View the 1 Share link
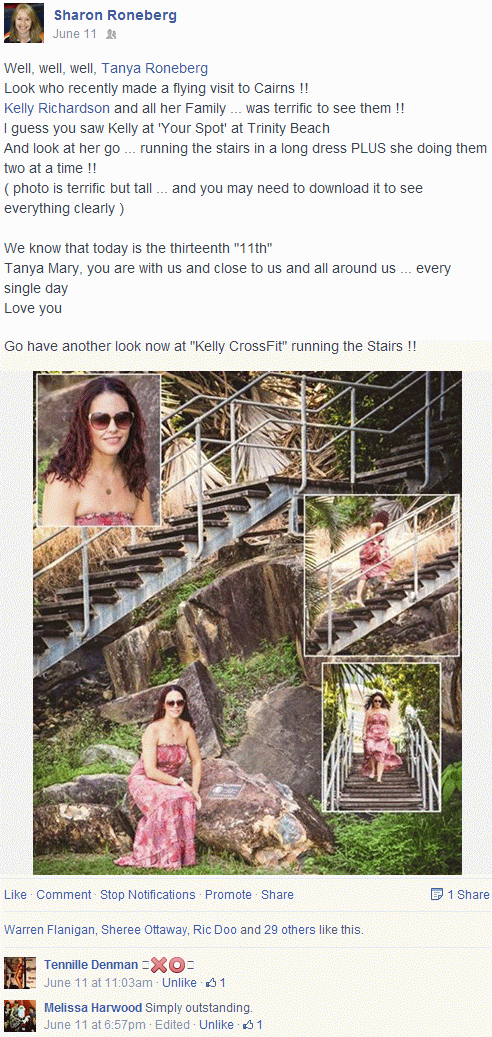Image resolution: width=492 pixels, height=1037 pixels. (x=468, y=895)
